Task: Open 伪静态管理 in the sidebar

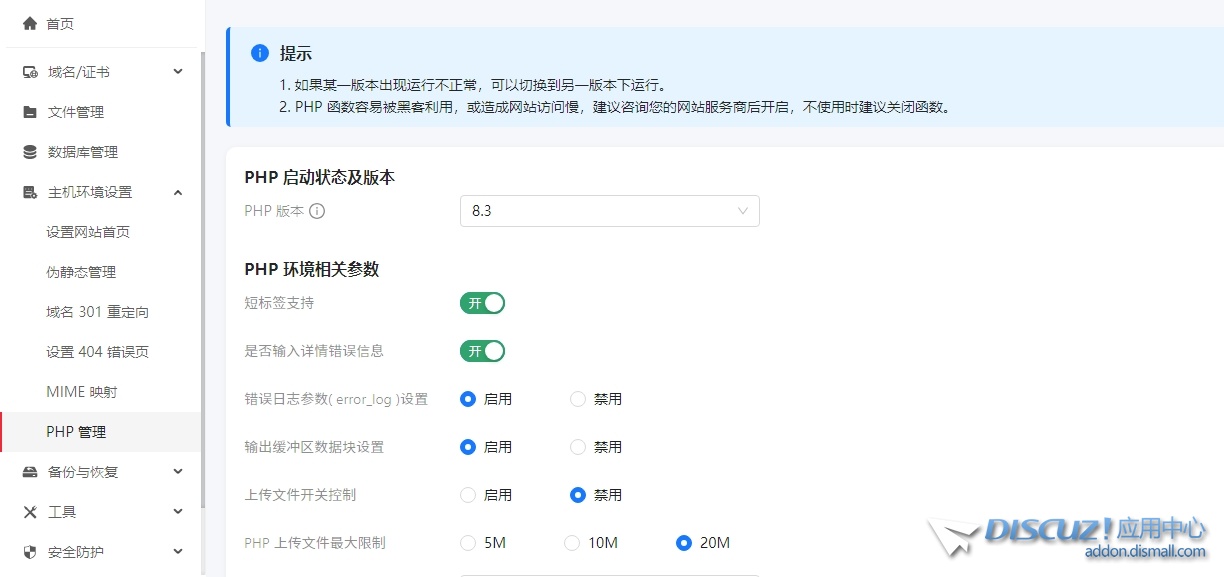Action: (81, 272)
